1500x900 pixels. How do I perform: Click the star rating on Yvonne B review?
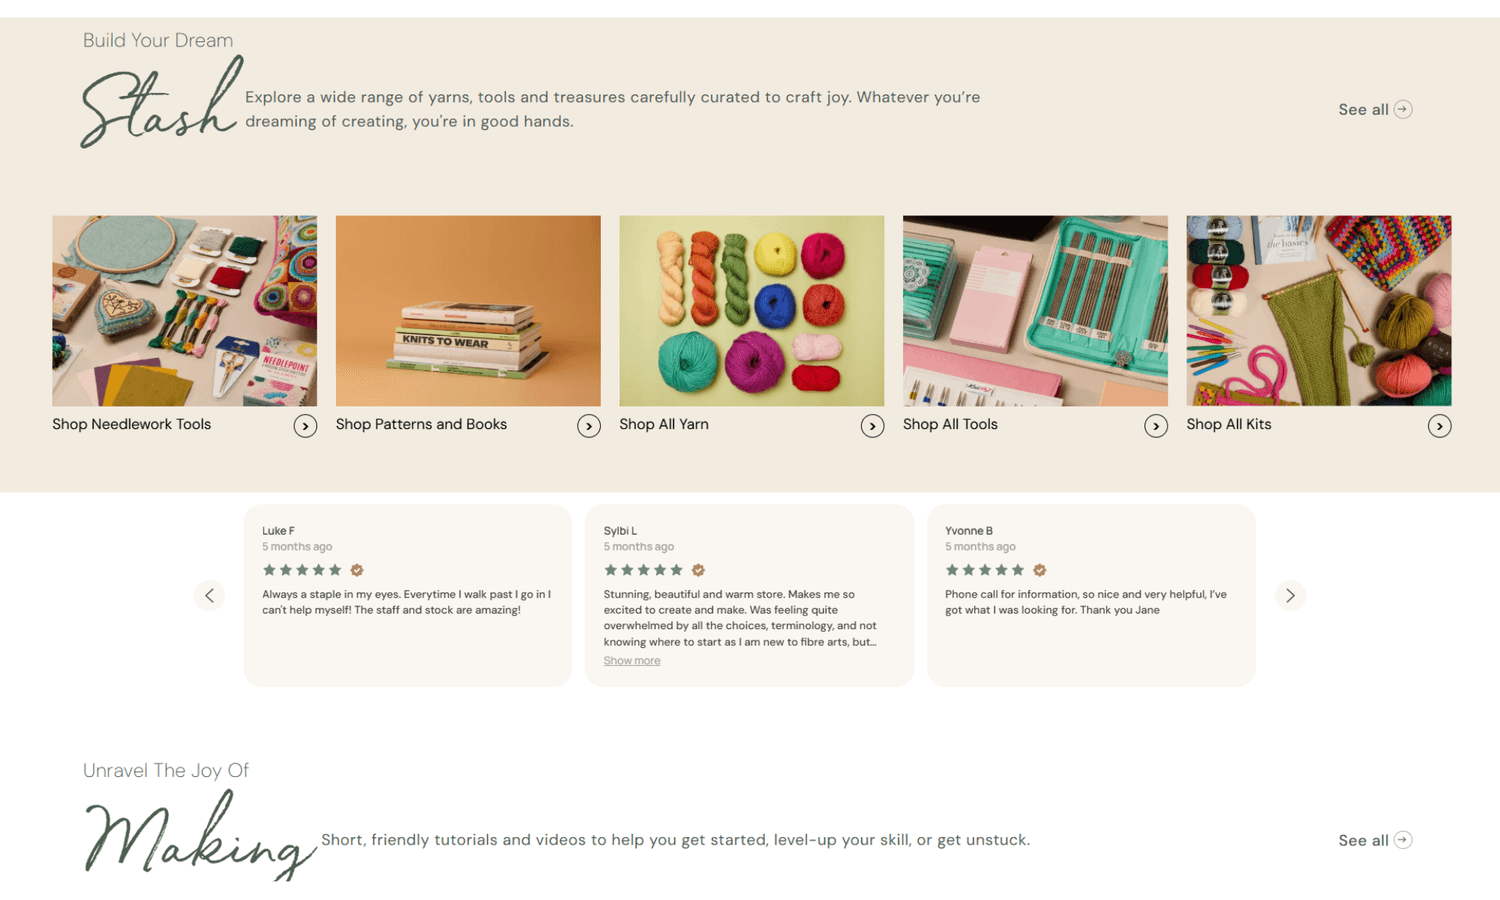pos(985,570)
